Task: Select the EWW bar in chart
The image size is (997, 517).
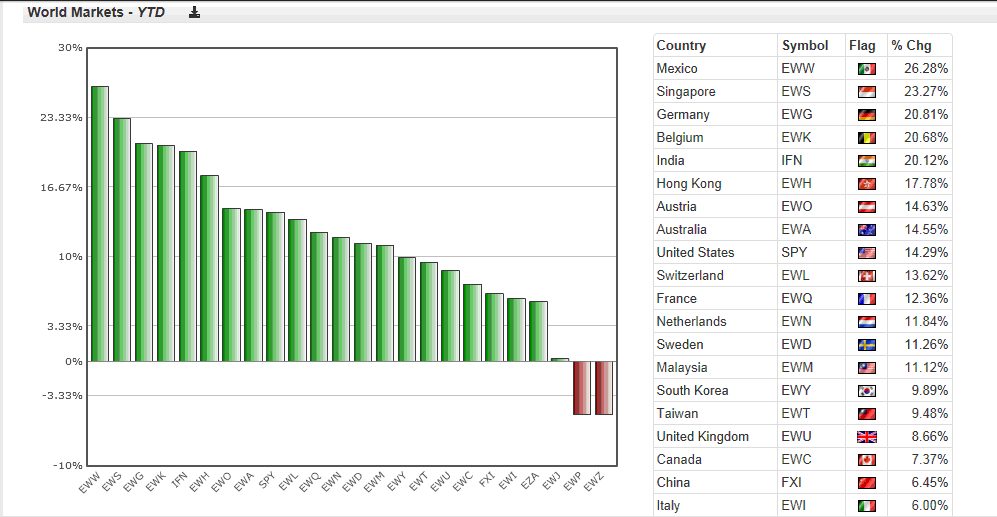Action: (100, 224)
